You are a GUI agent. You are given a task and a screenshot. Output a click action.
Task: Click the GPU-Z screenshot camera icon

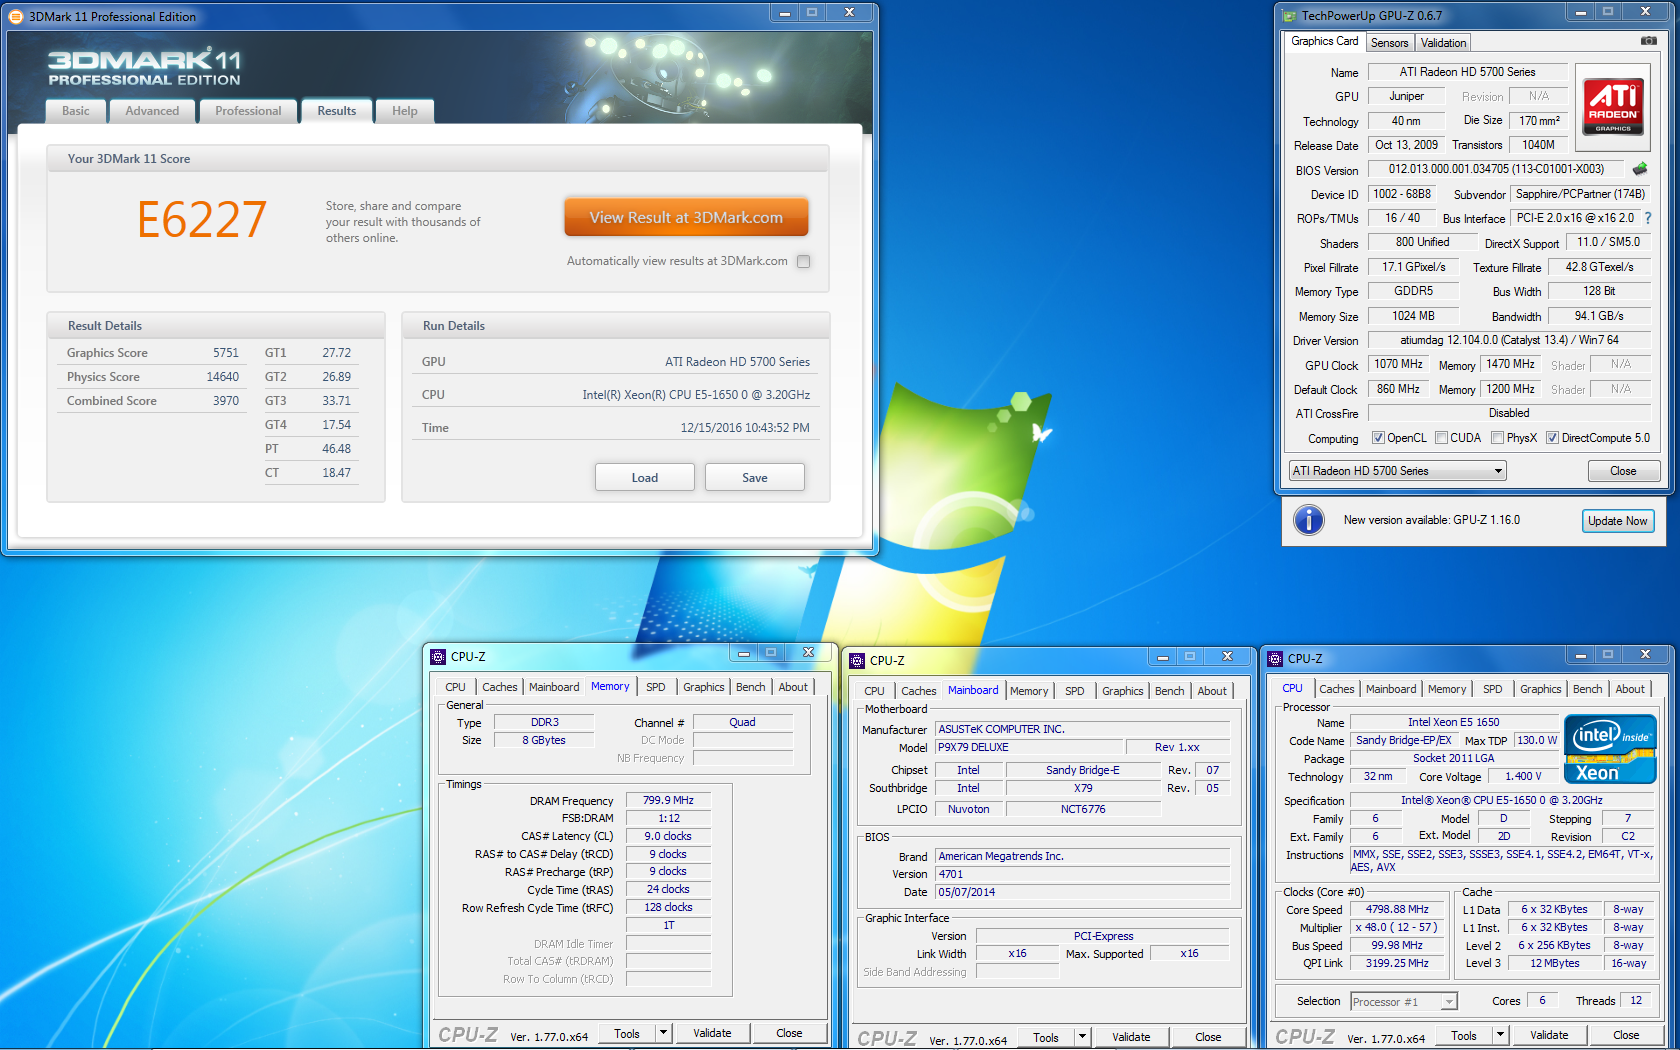(x=1649, y=41)
